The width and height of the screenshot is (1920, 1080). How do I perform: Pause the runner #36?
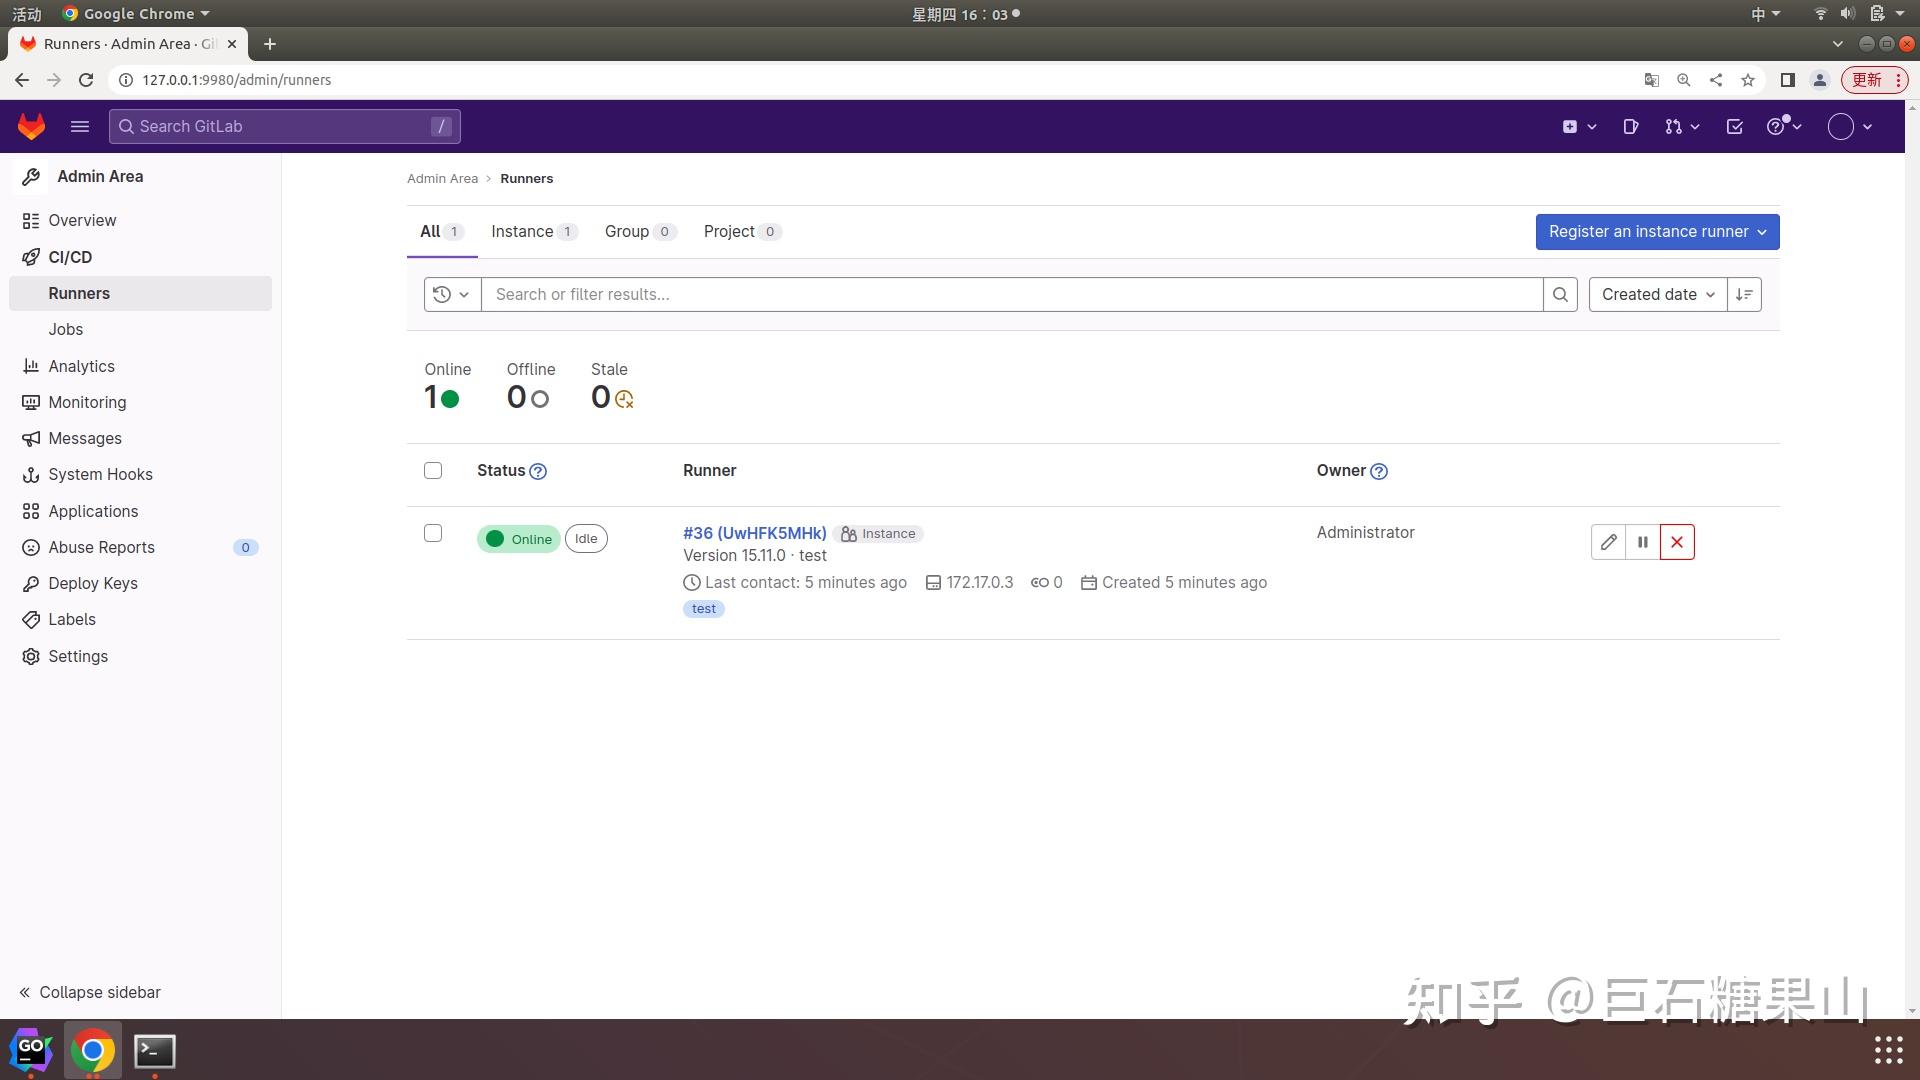1643,541
